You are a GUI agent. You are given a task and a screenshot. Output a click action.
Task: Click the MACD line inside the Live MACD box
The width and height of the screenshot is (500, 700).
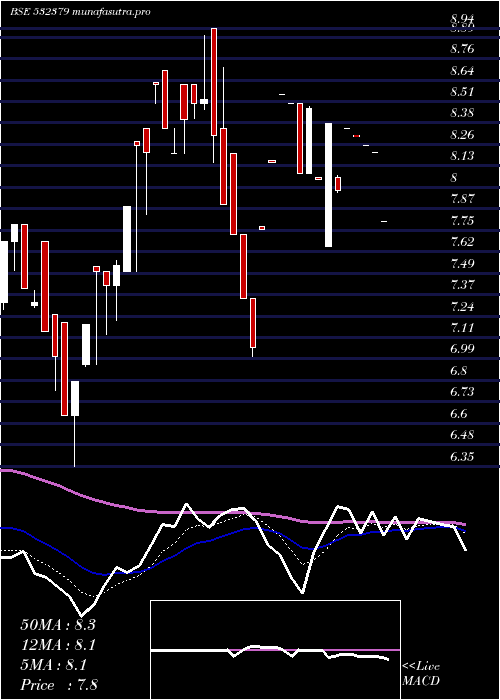pos(270,652)
